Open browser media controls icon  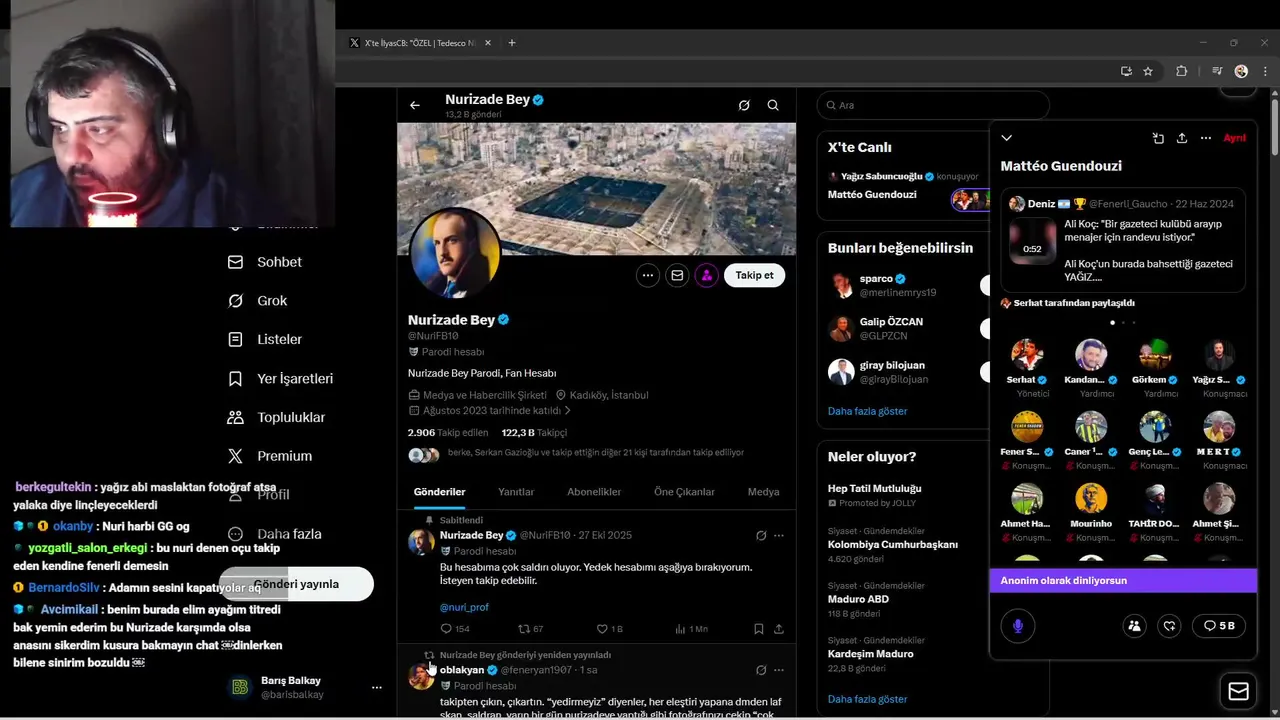[1217, 71]
